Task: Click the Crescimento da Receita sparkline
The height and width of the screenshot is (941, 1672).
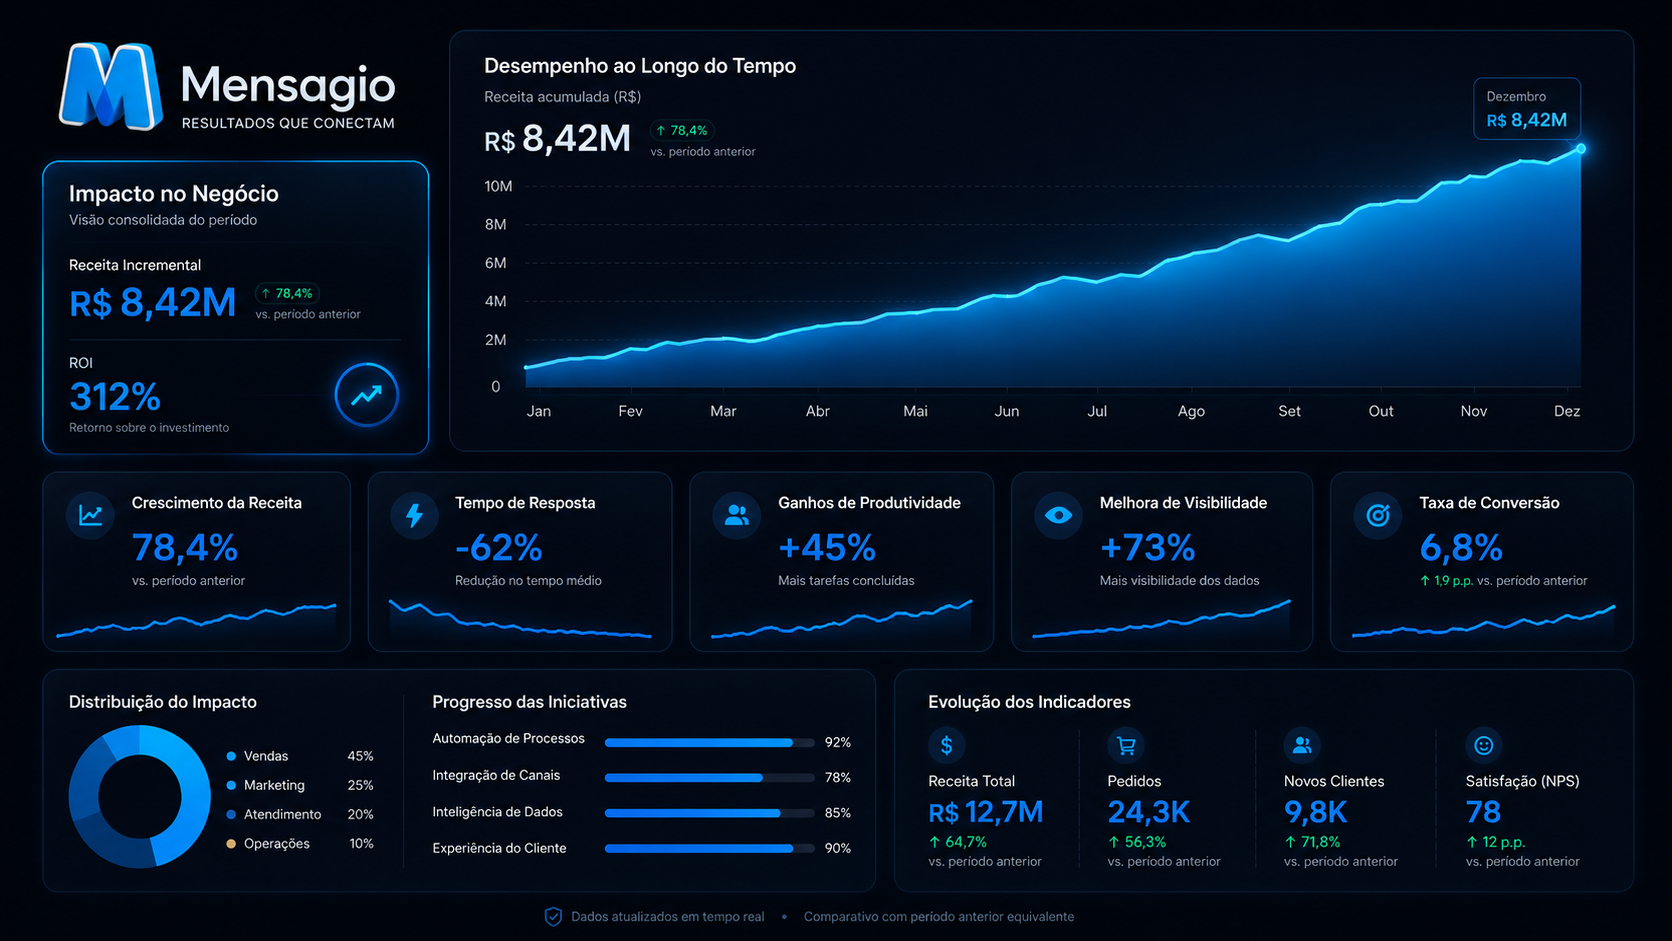Action: coord(196,620)
